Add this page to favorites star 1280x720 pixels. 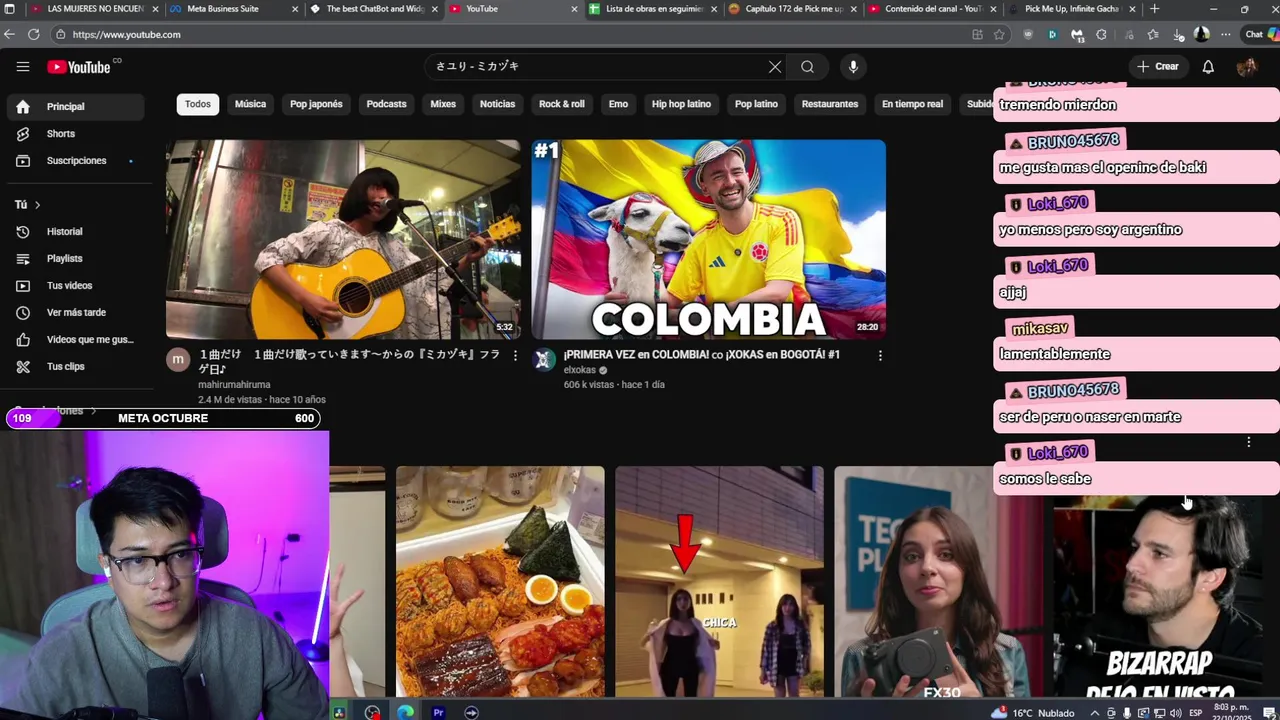click(999, 34)
